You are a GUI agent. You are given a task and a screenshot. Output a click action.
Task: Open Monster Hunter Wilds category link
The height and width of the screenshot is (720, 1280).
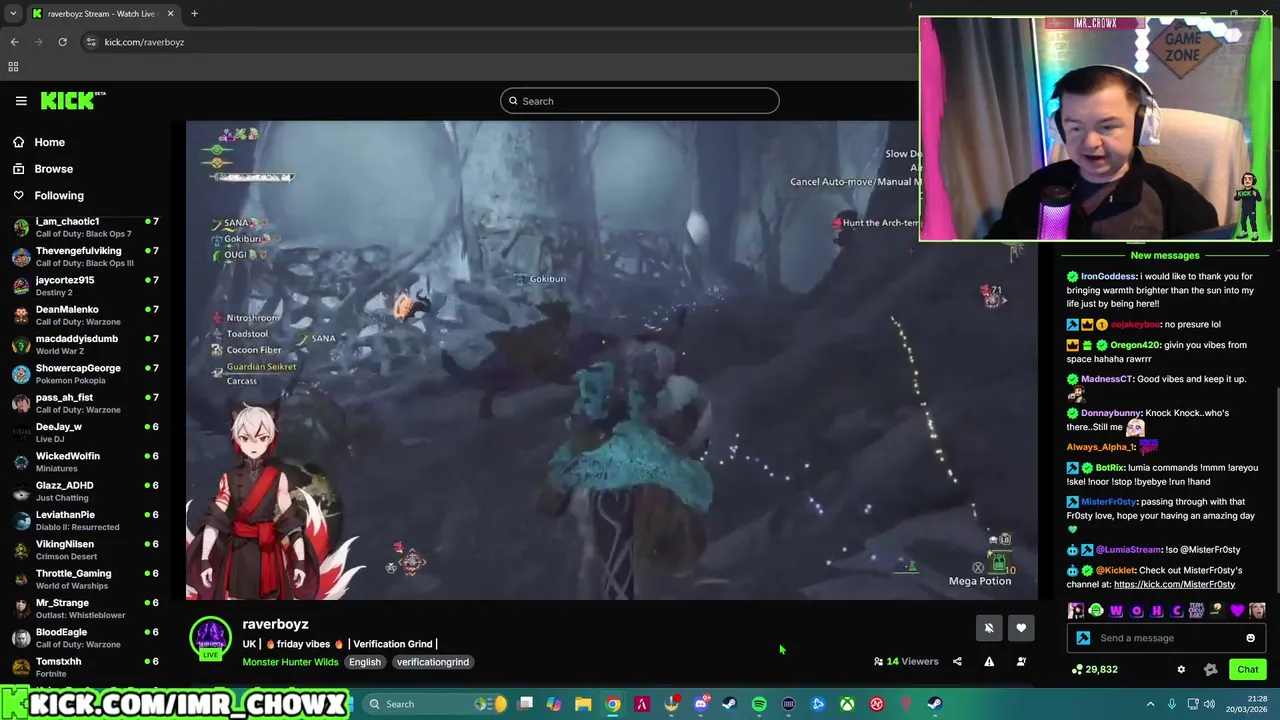(x=290, y=662)
